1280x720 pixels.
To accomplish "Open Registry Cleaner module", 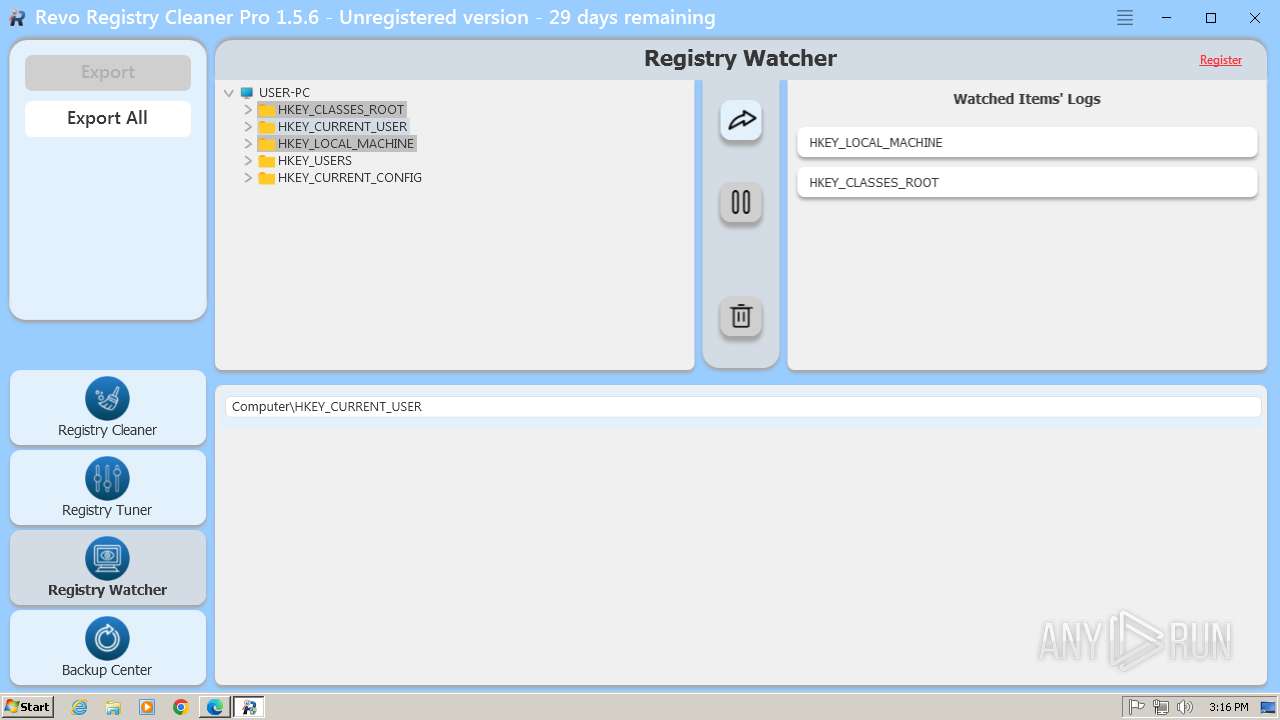I will coord(108,408).
